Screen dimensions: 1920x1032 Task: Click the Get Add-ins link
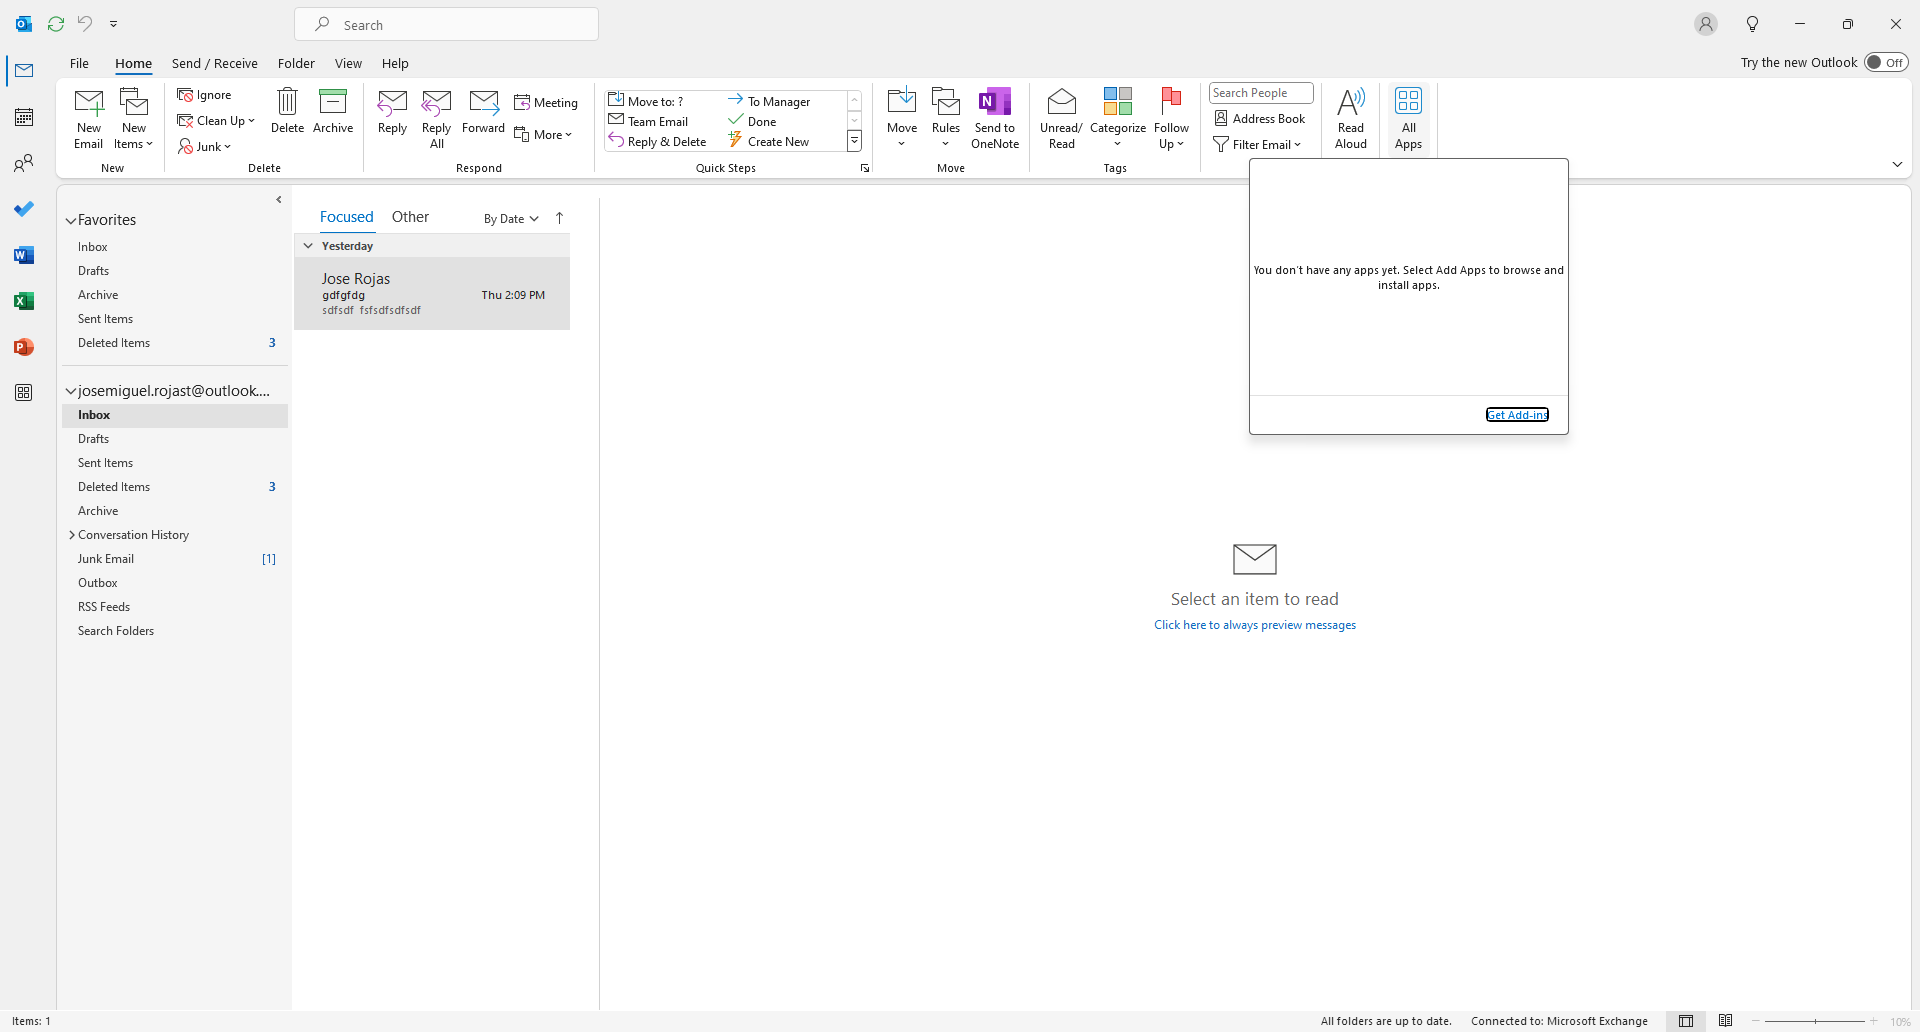tap(1517, 415)
